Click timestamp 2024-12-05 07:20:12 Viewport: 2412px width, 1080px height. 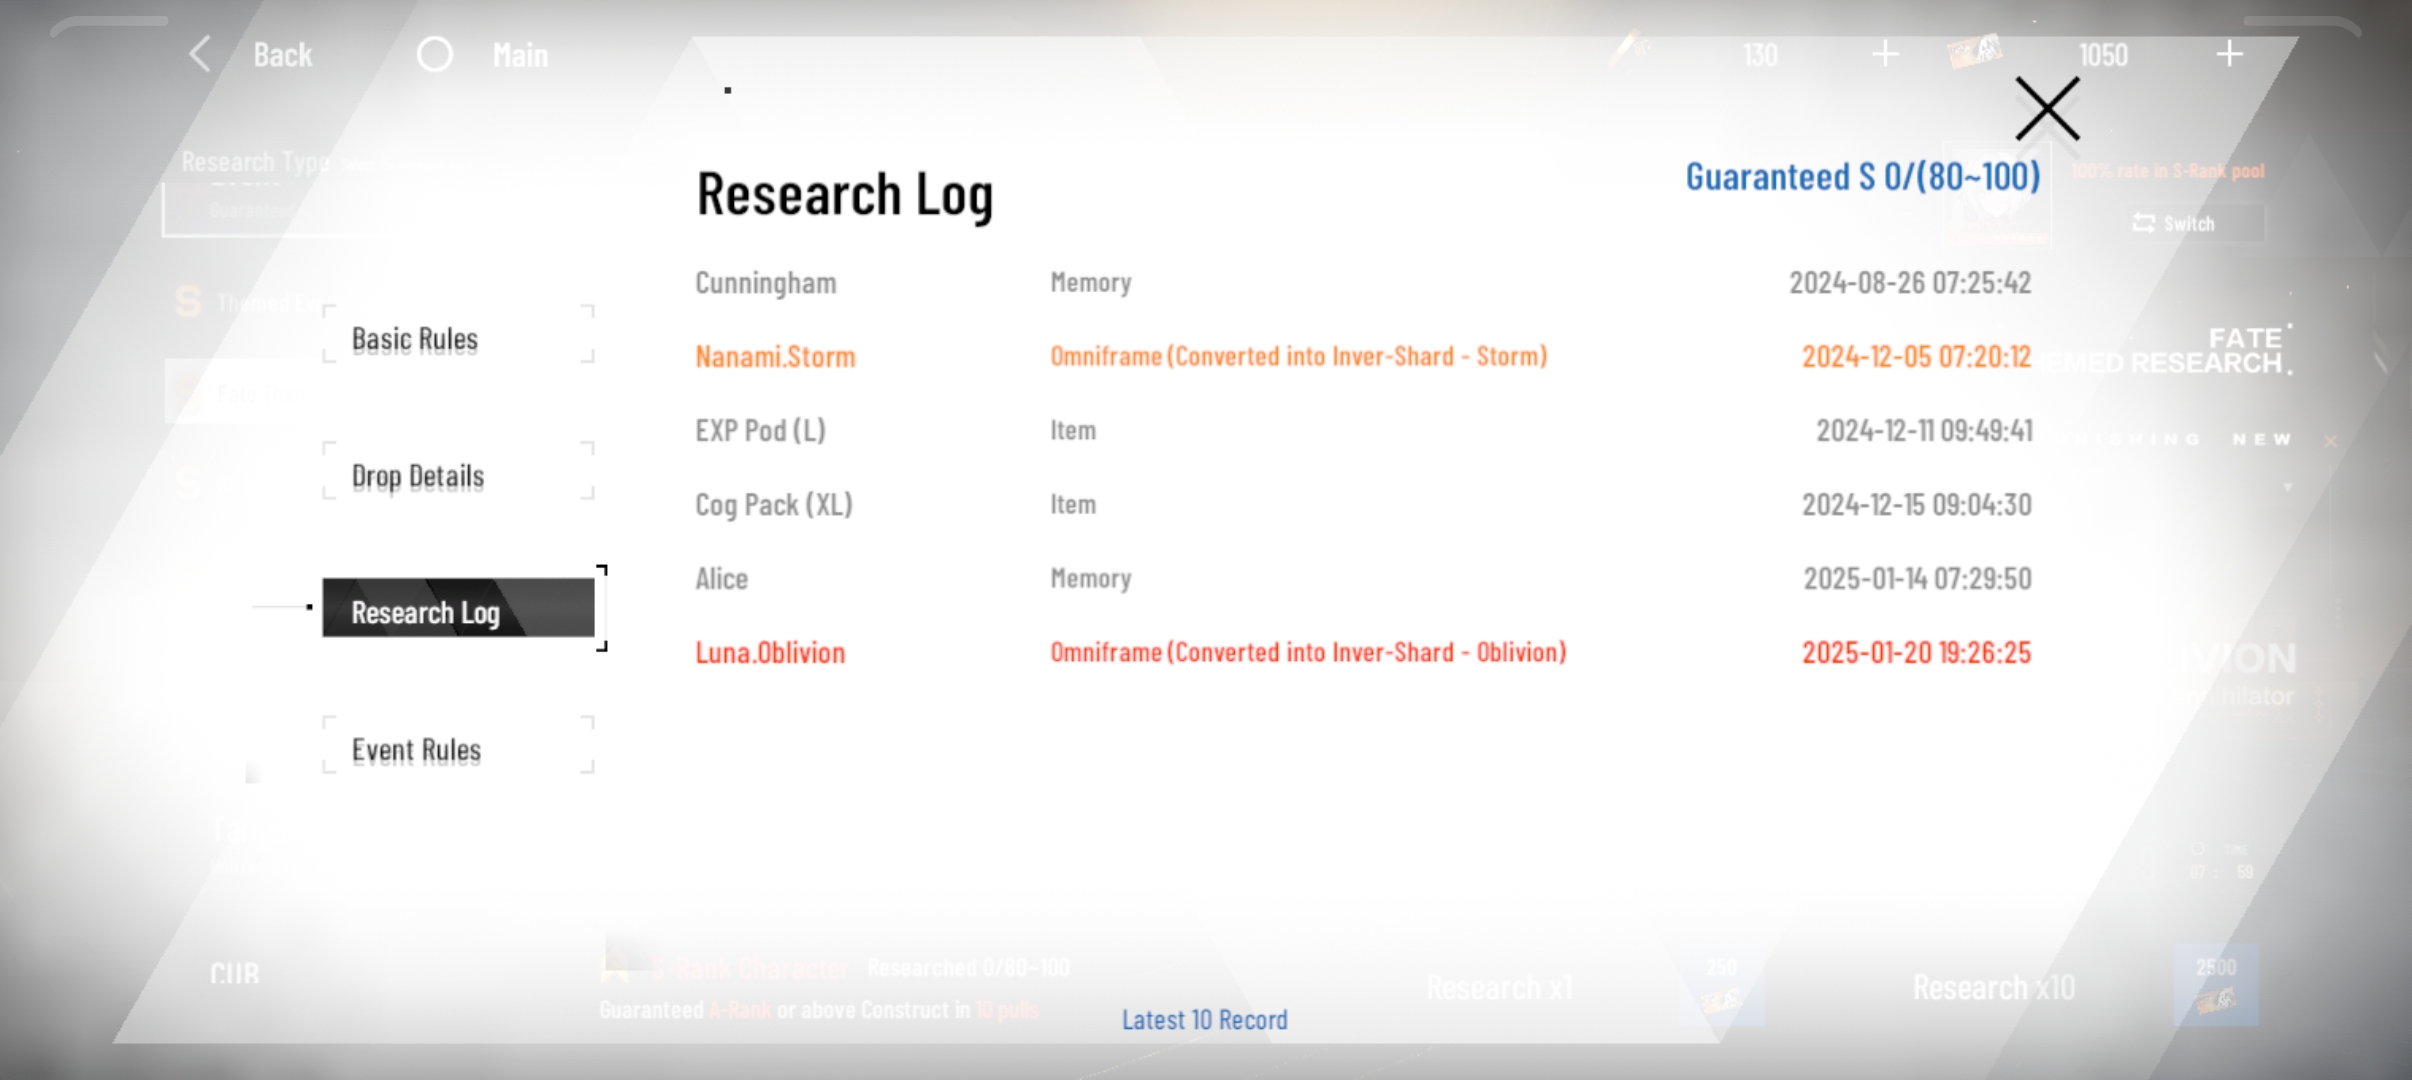[1916, 357]
